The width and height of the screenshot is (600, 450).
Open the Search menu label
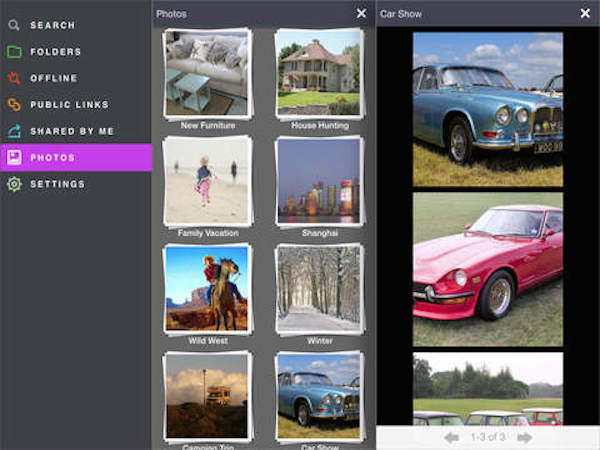(52, 25)
